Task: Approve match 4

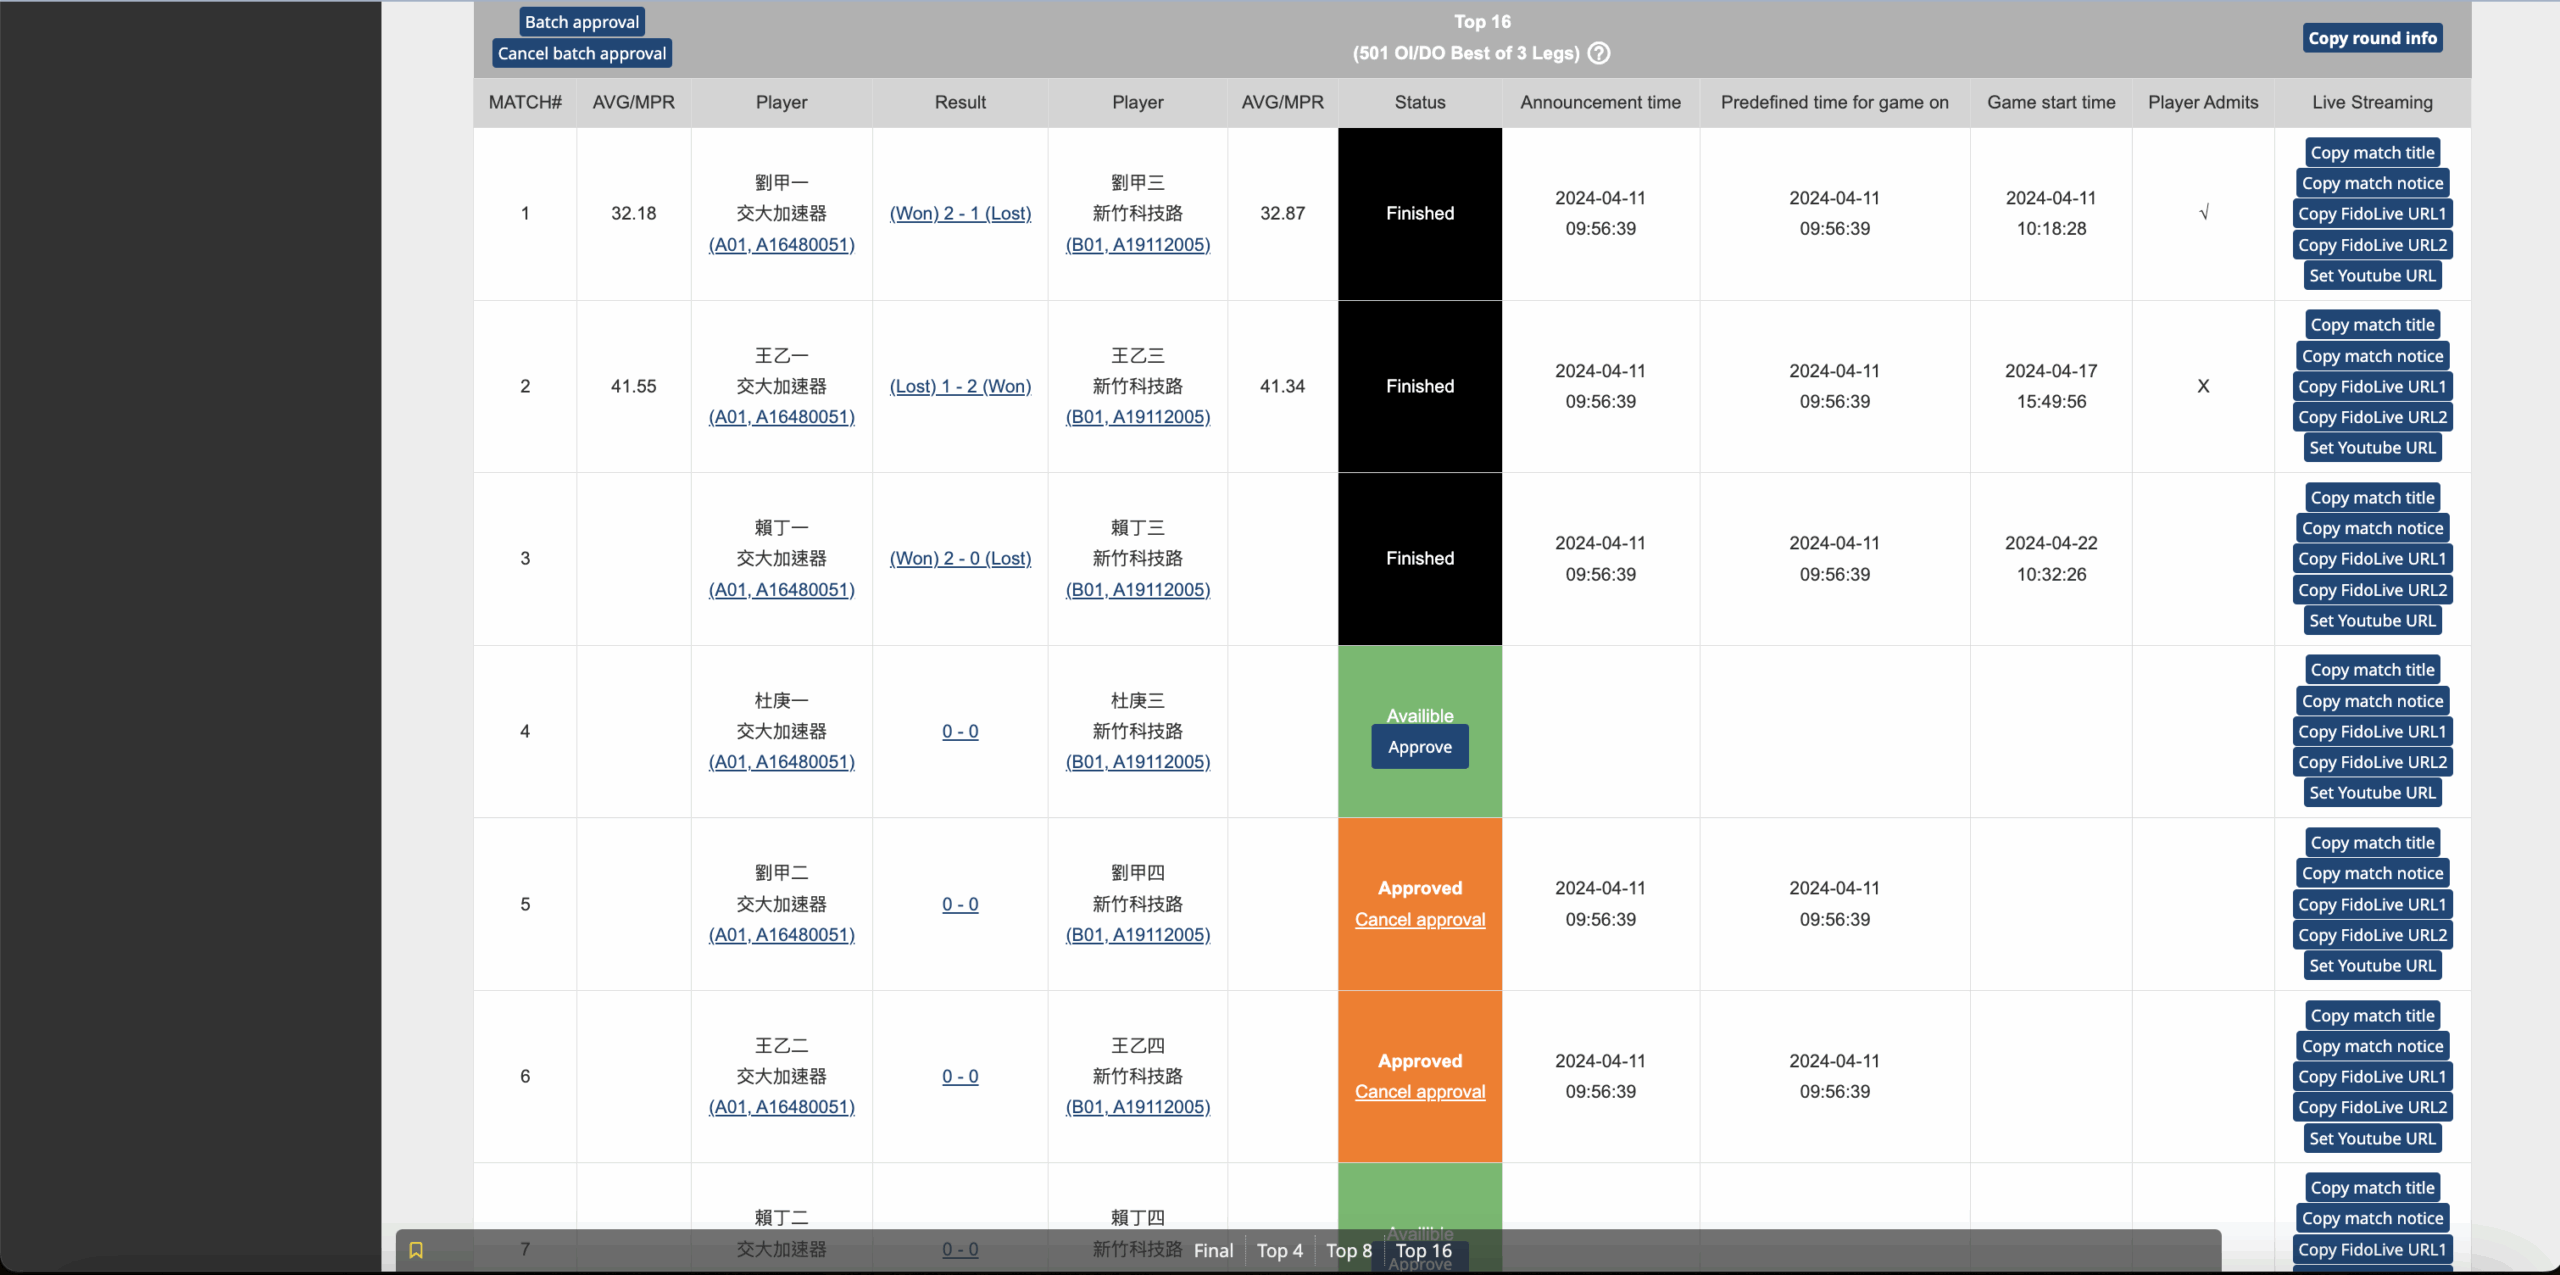Action: 1419,747
